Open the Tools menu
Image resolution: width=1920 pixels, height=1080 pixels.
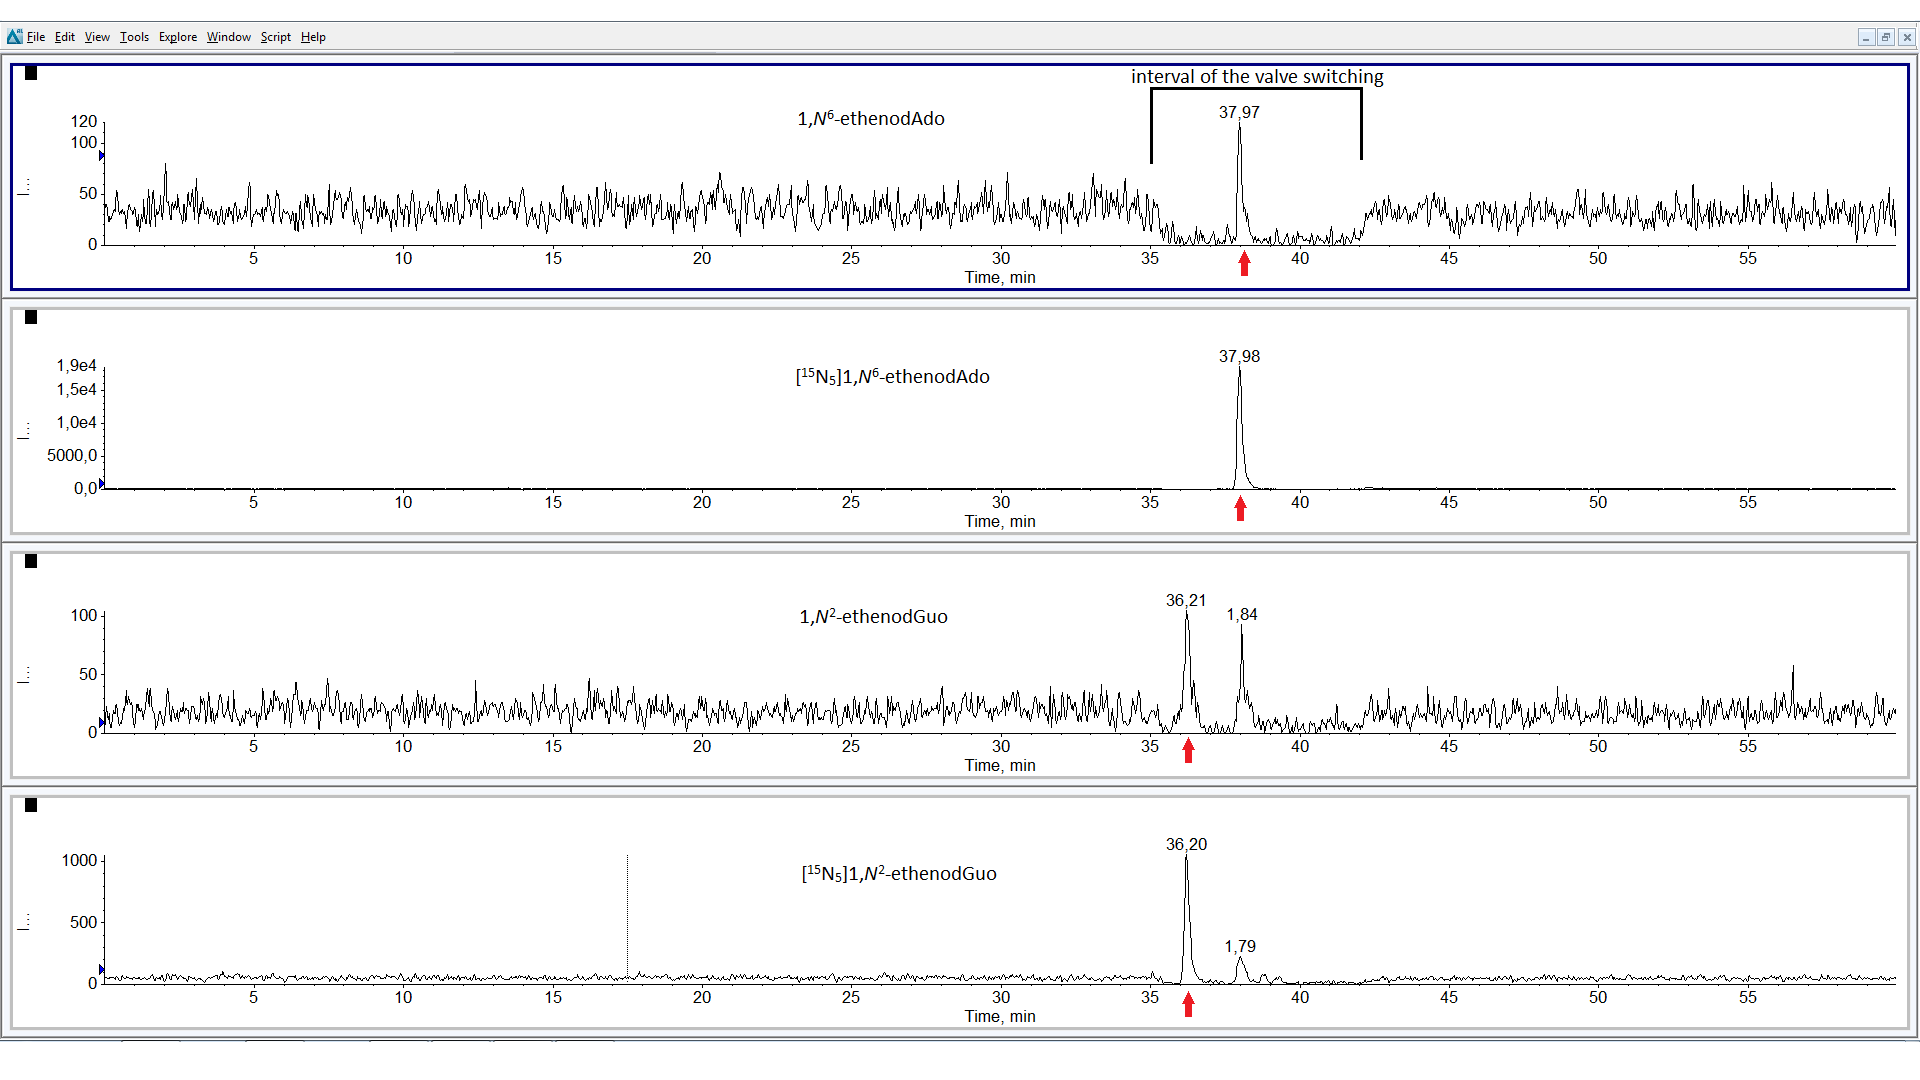tap(134, 37)
